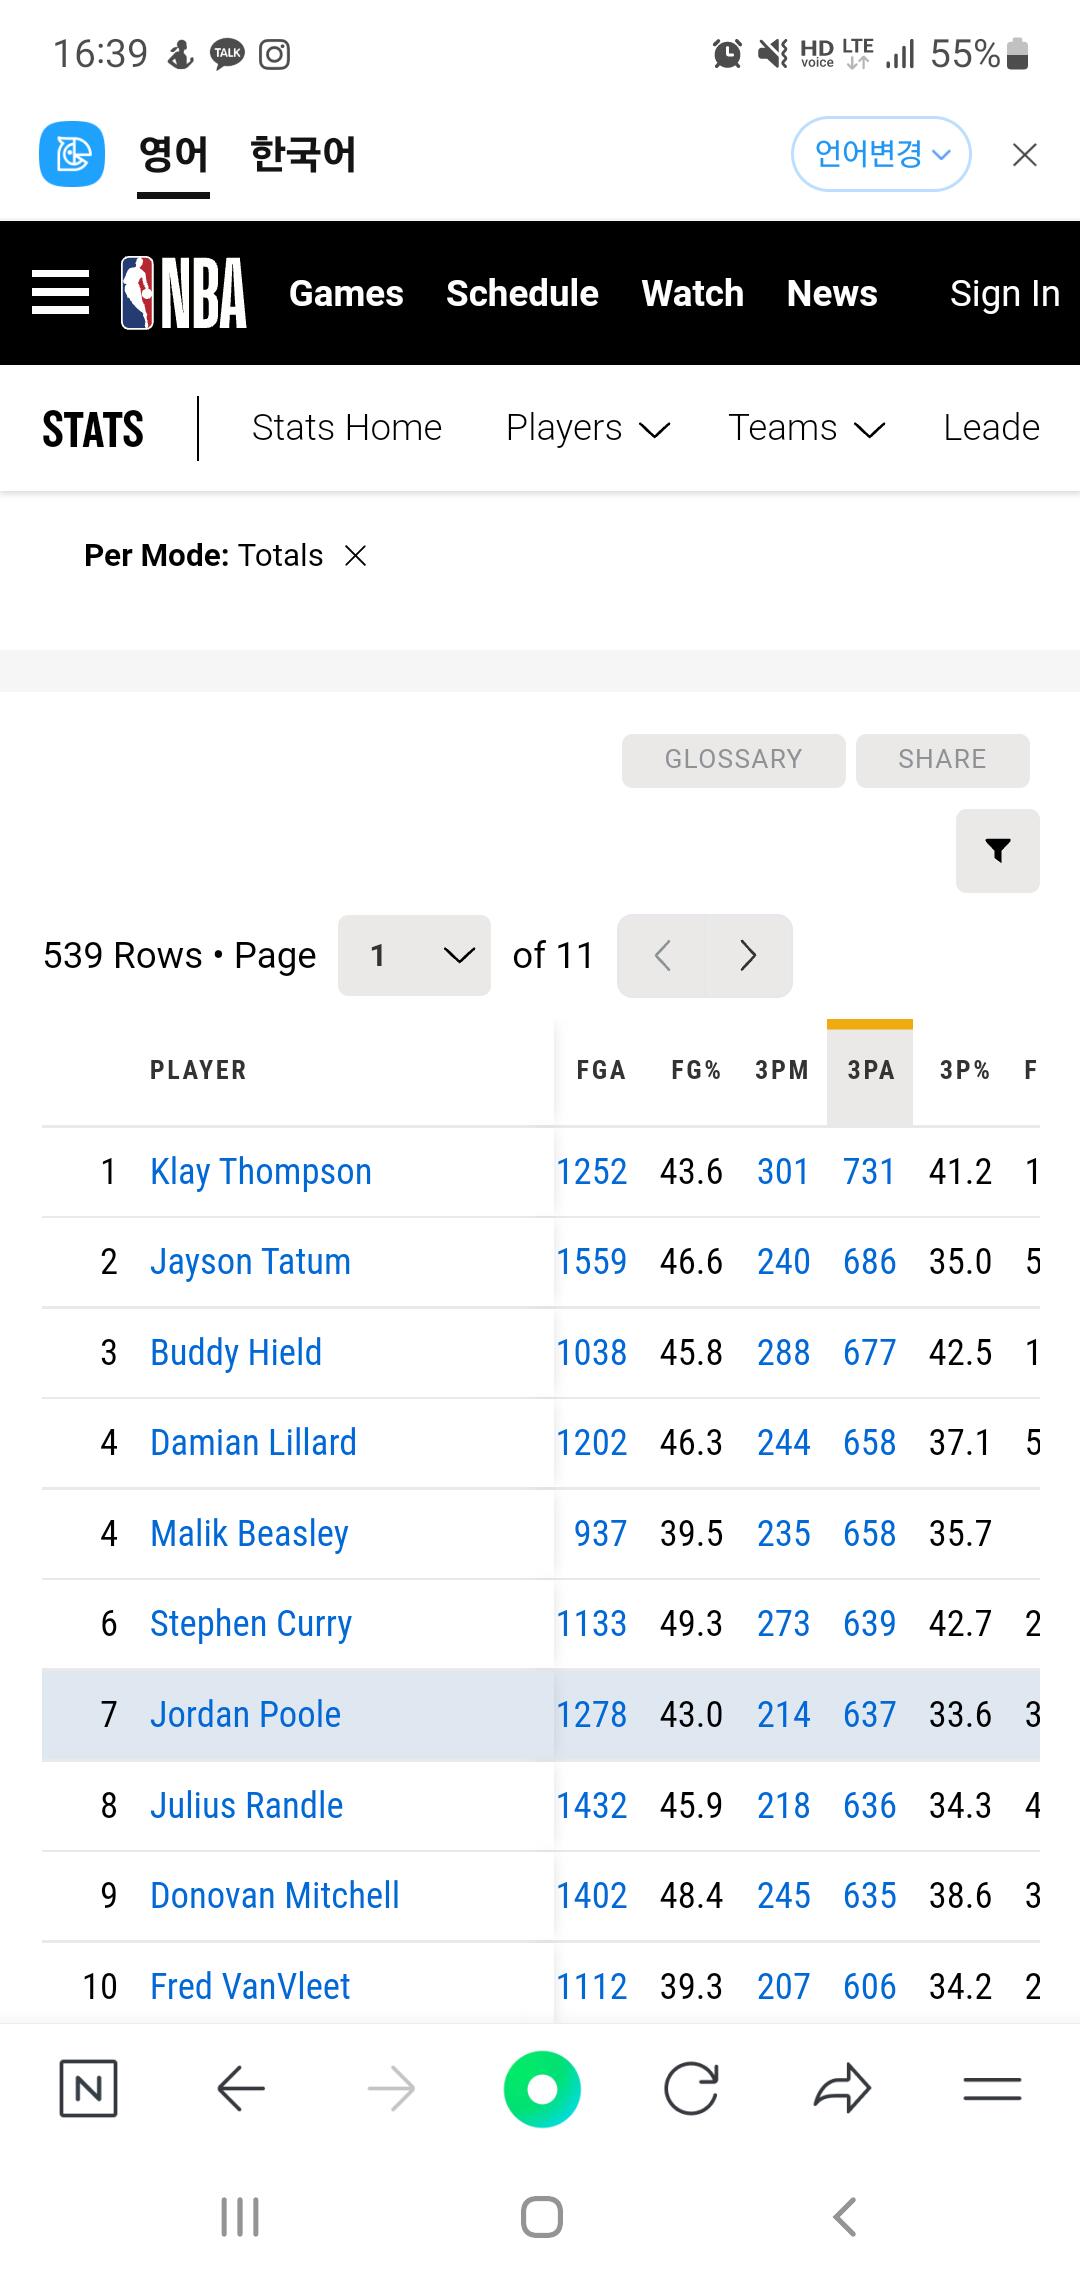Open the Games menu item

click(x=346, y=294)
